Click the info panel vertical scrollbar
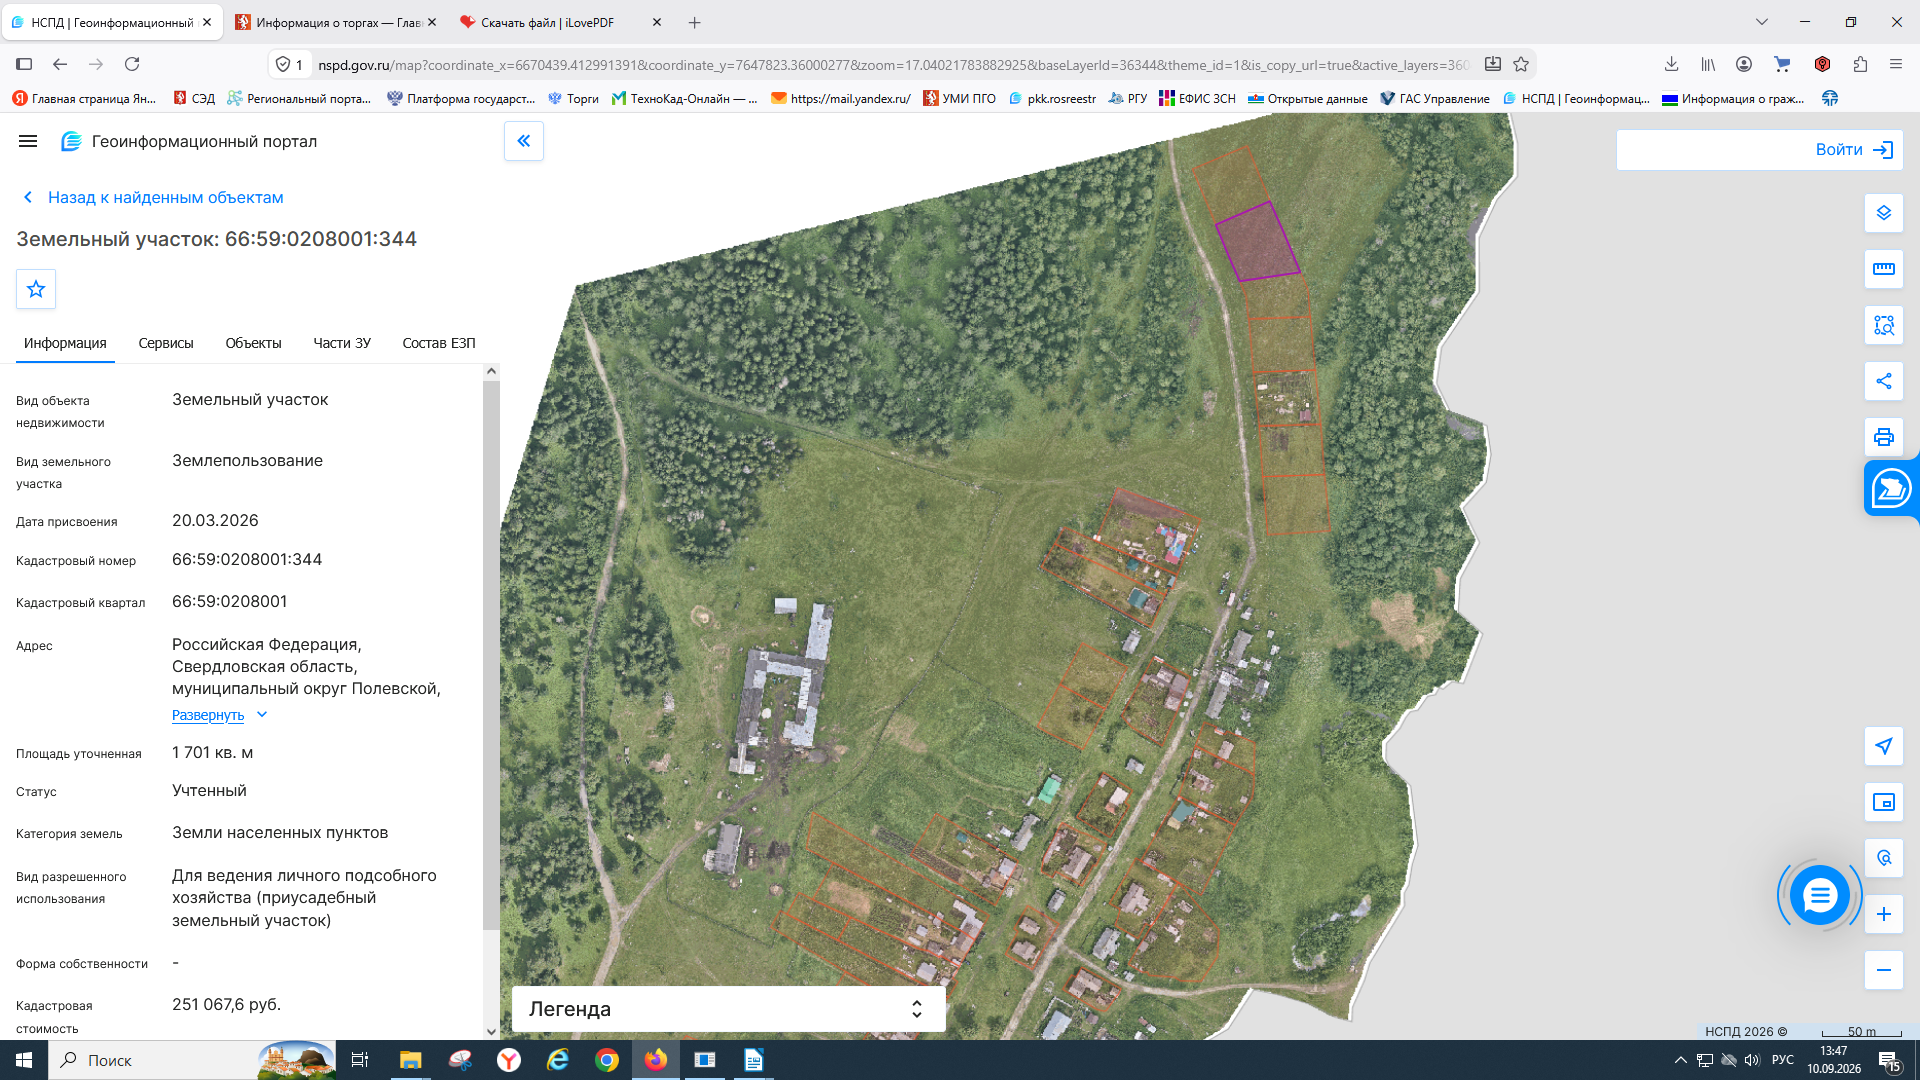The image size is (1920, 1080). (x=491, y=655)
